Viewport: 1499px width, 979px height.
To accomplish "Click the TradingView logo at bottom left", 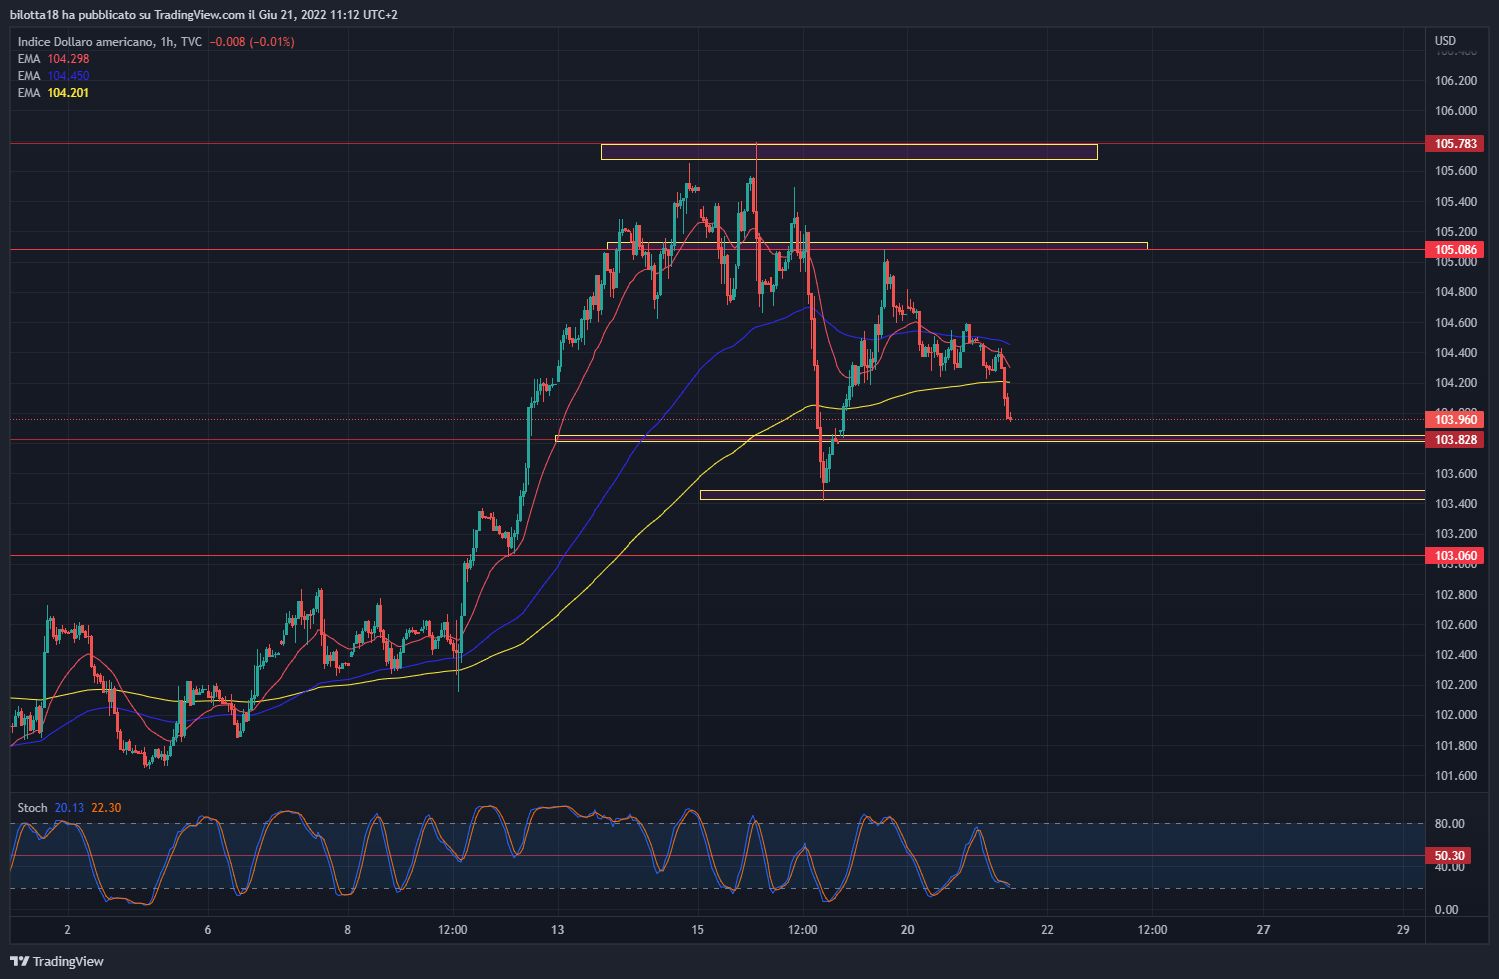I will point(57,961).
